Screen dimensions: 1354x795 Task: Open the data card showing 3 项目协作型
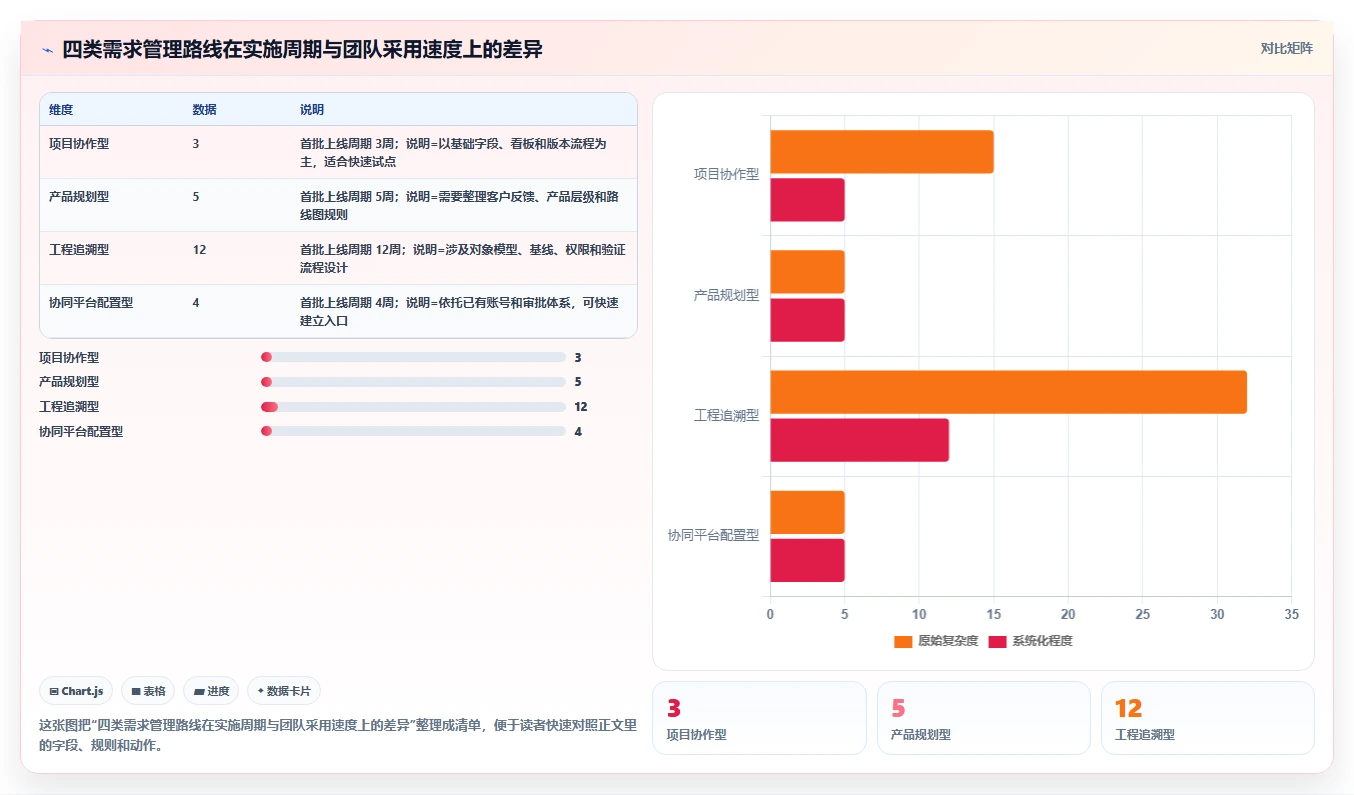[x=759, y=718]
